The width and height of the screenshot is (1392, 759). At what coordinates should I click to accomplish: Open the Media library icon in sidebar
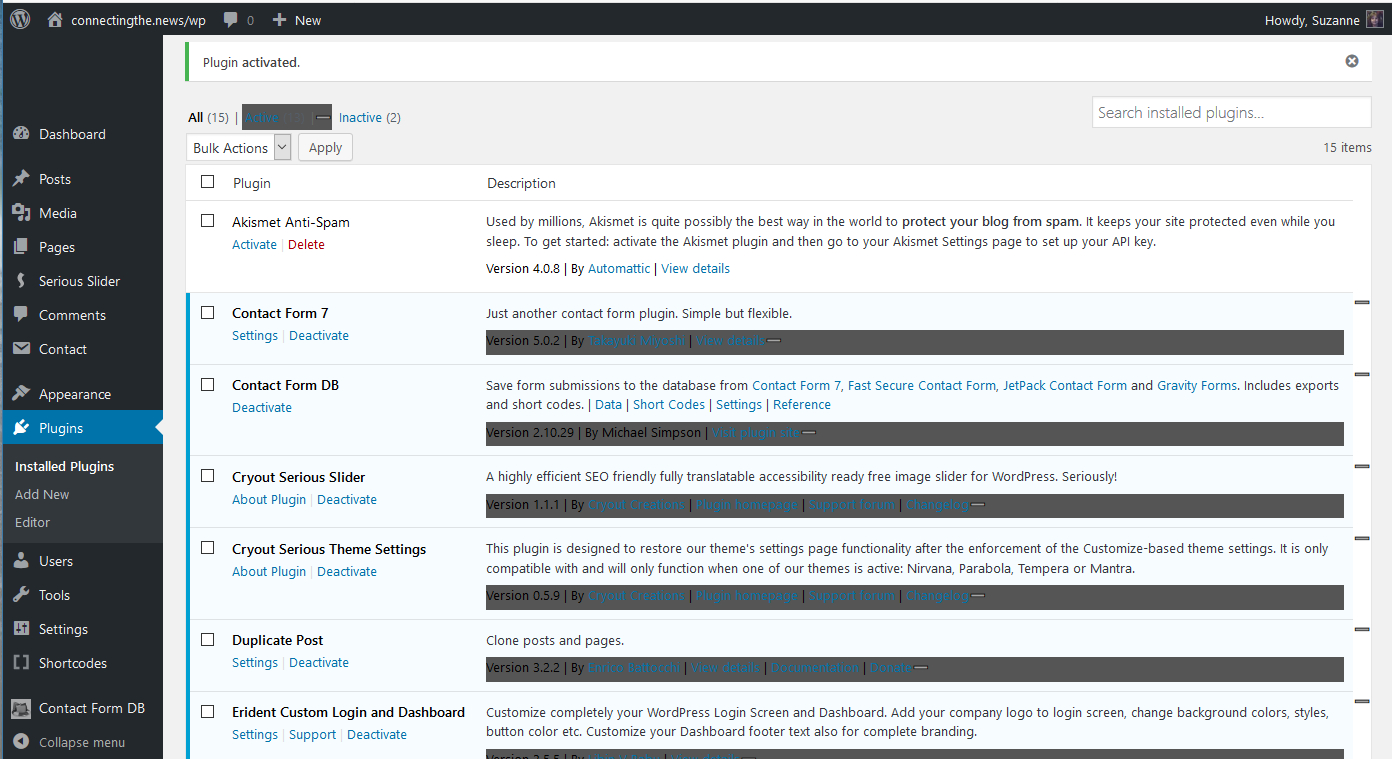21,213
